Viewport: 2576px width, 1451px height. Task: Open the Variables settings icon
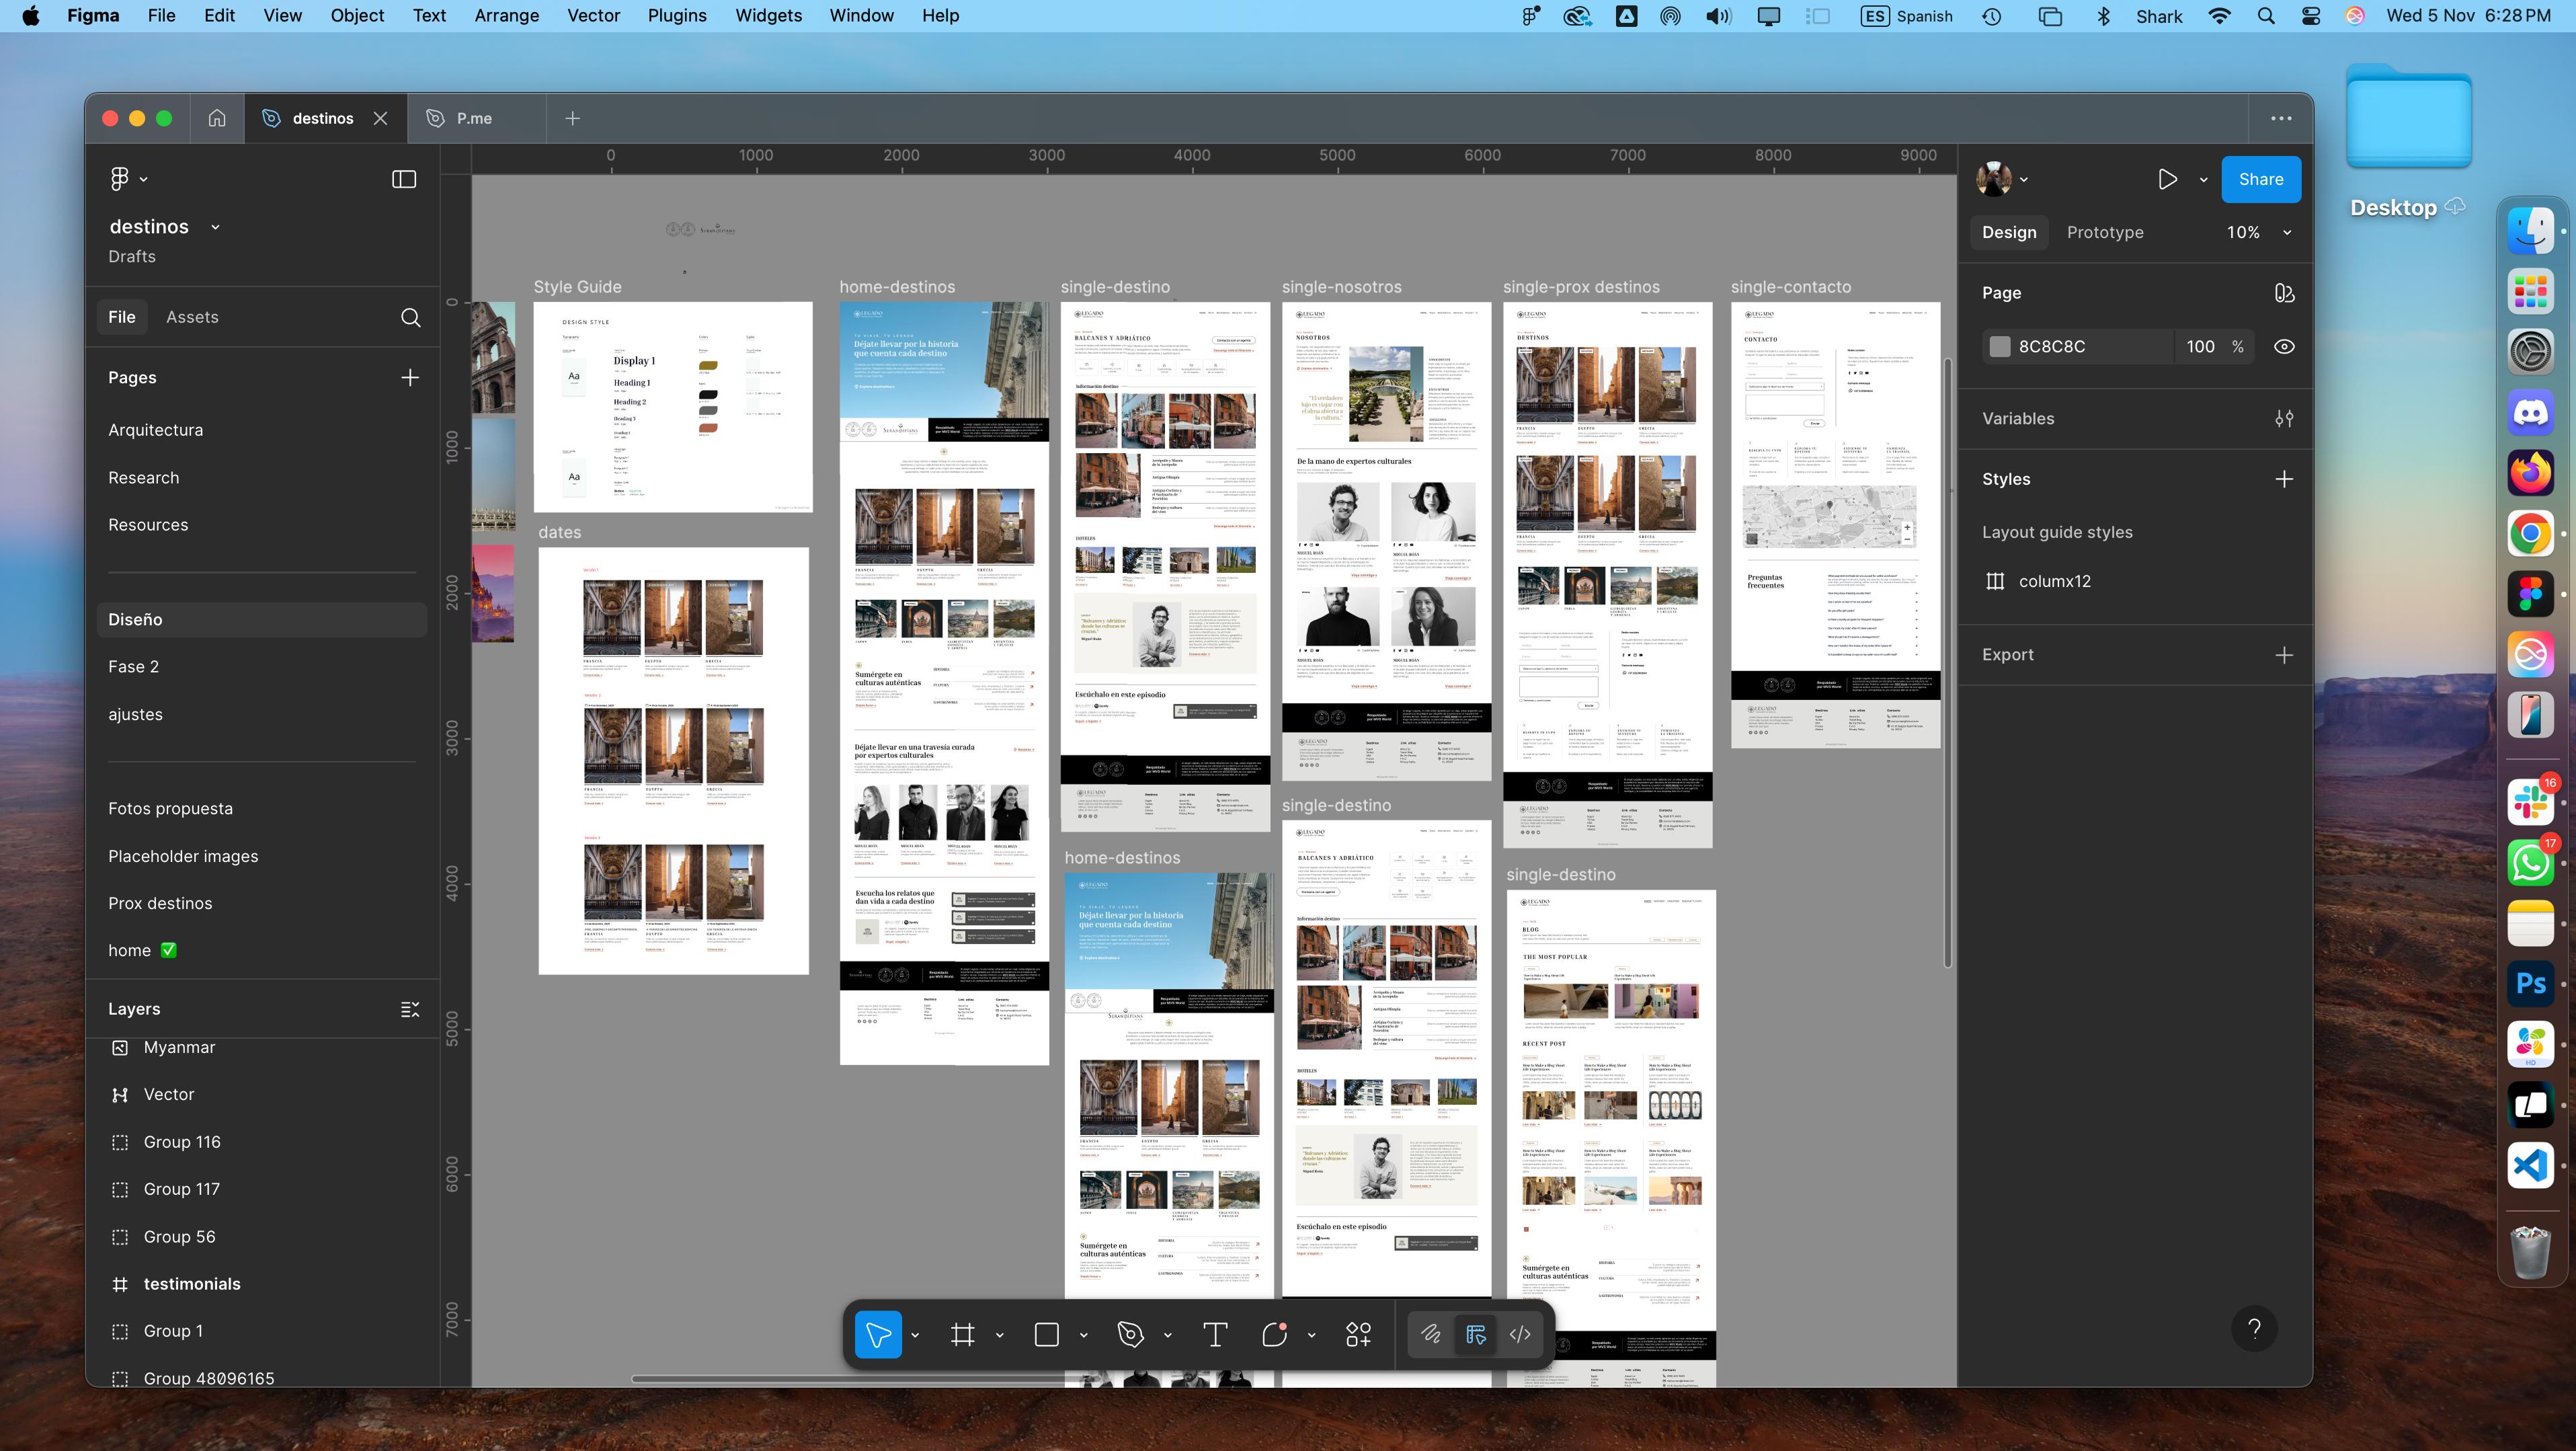2284,418
